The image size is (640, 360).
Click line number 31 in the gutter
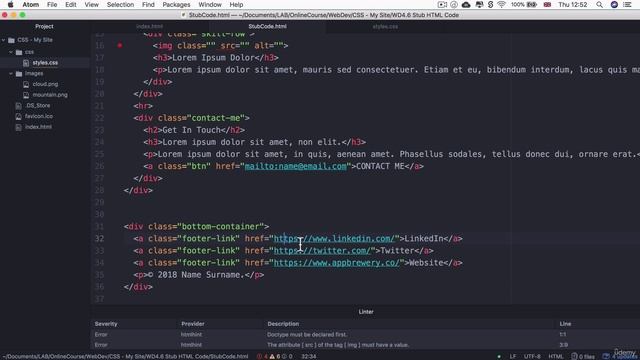coord(100,227)
